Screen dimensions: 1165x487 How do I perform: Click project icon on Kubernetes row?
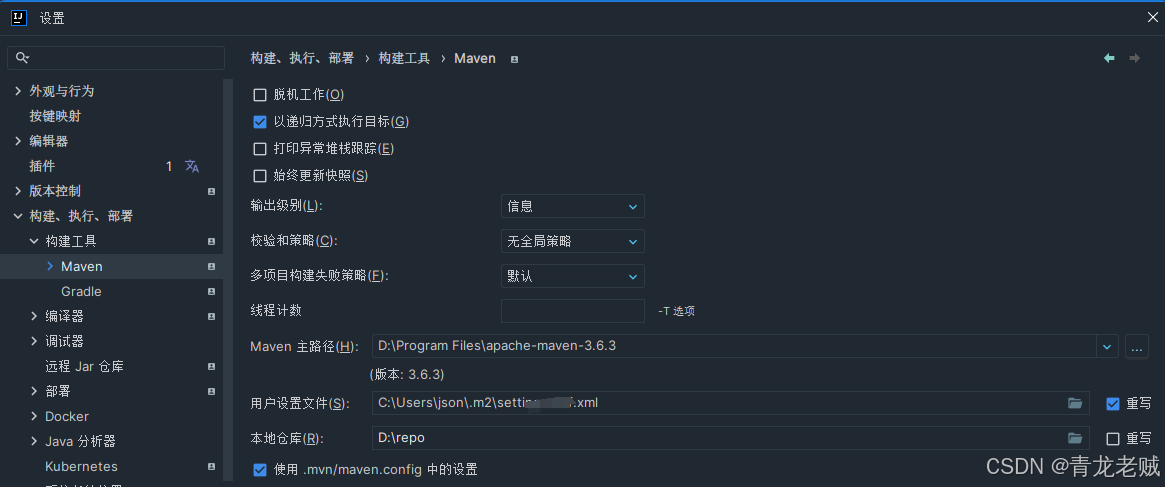click(x=212, y=466)
